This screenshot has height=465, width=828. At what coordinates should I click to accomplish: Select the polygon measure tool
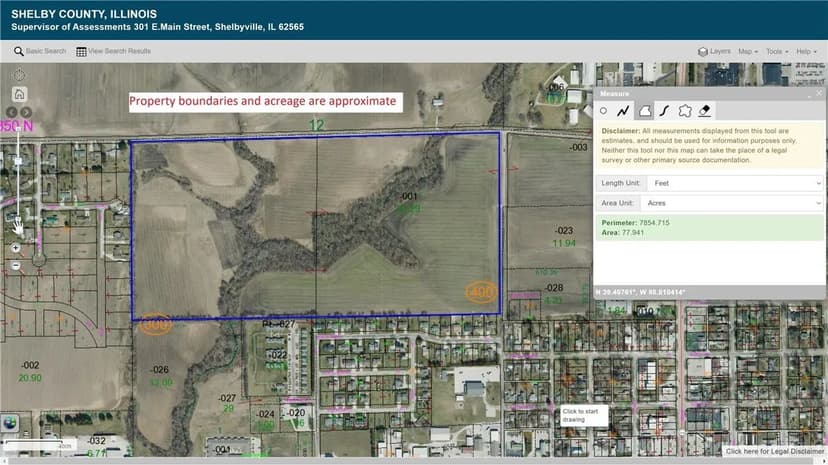[x=645, y=111]
